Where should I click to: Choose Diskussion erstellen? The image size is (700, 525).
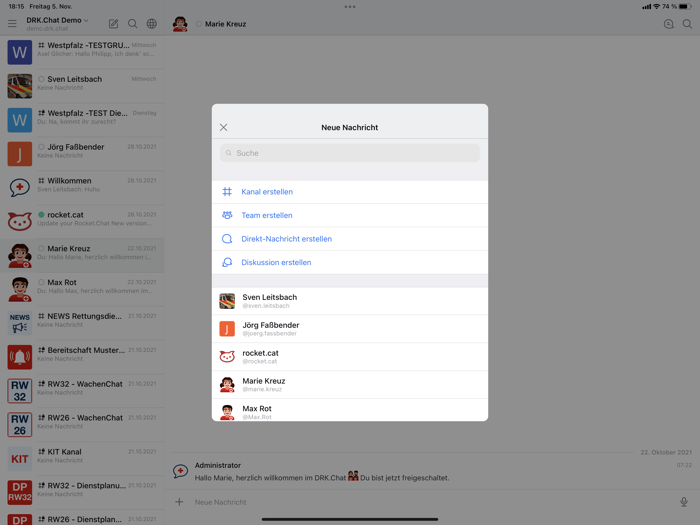(350, 262)
